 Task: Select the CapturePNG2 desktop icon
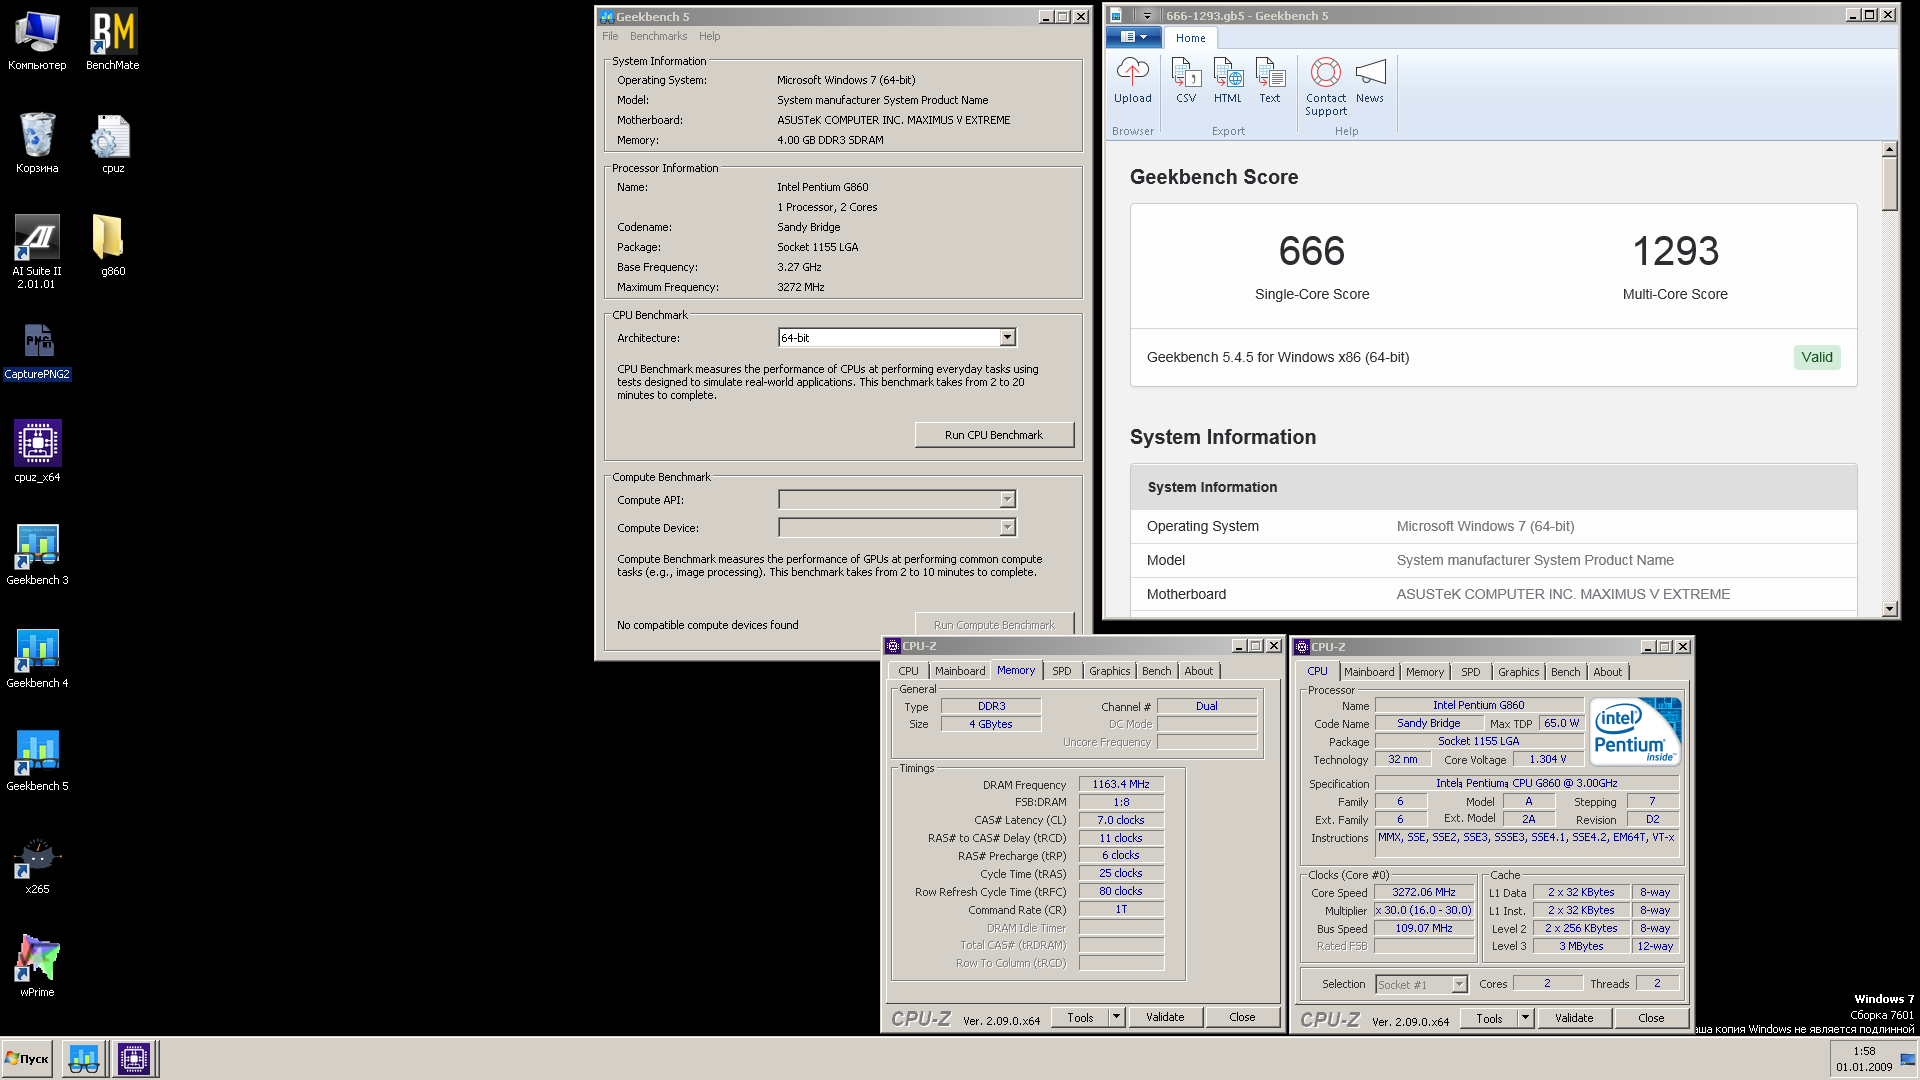[x=37, y=350]
